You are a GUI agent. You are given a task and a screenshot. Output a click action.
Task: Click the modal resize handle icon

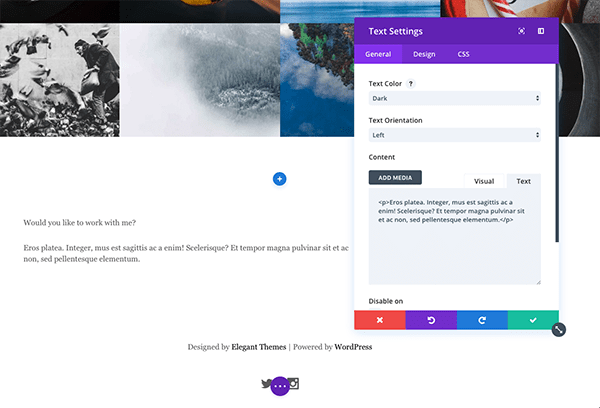(x=559, y=330)
